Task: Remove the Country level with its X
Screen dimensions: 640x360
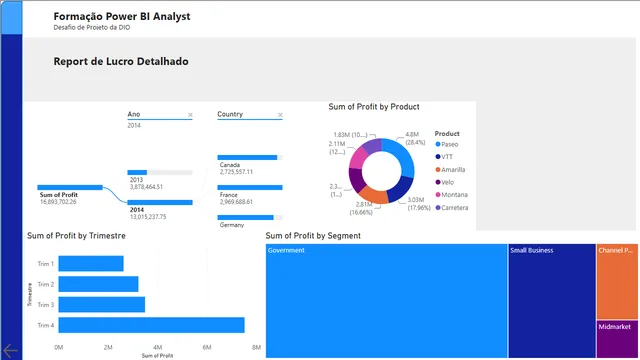Action: (x=280, y=115)
